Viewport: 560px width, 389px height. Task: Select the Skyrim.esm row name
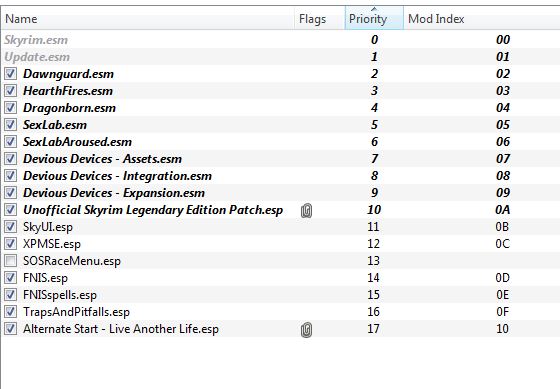point(36,40)
